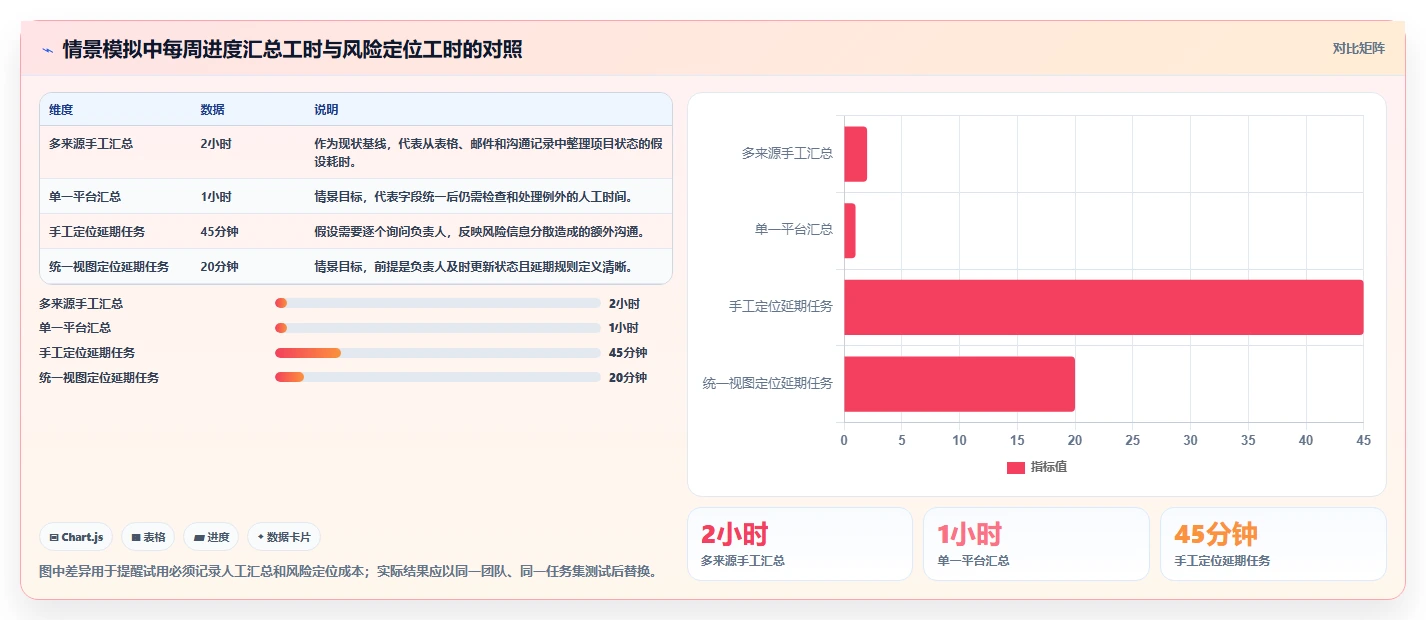Open the 1小时 data card

pyautogui.click(x=1036, y=544)
